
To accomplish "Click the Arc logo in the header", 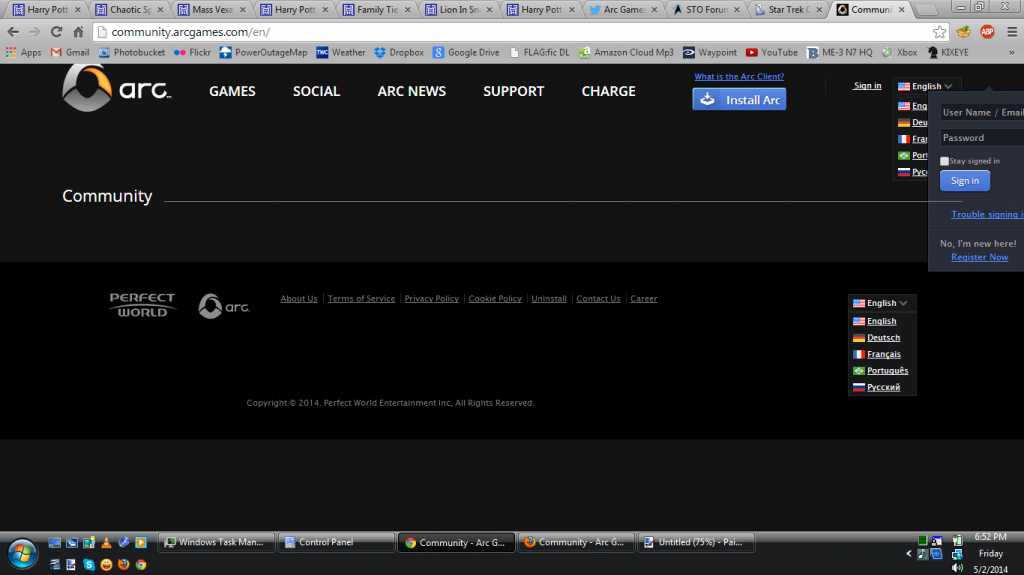I will point(116,89).
